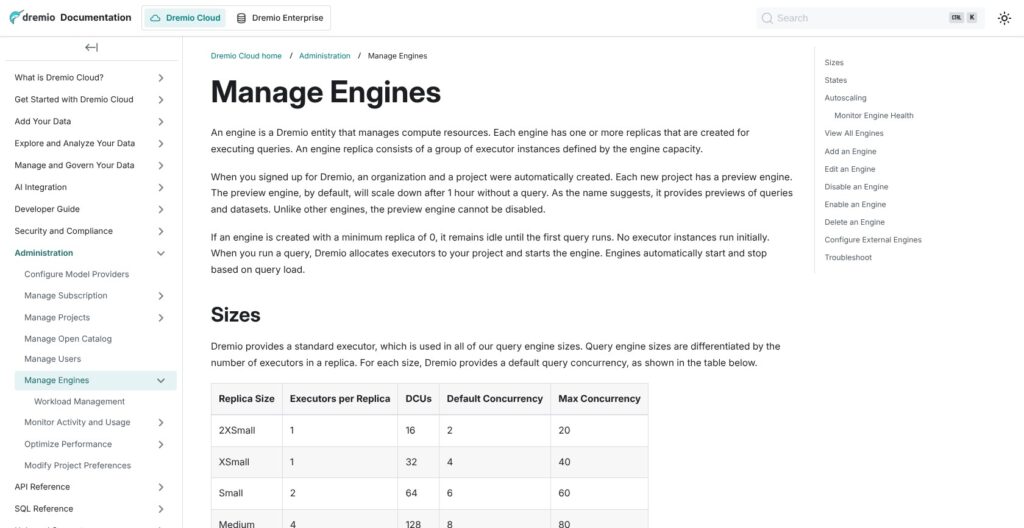Expand Explore and Analyze Your Data chevron

161,144
